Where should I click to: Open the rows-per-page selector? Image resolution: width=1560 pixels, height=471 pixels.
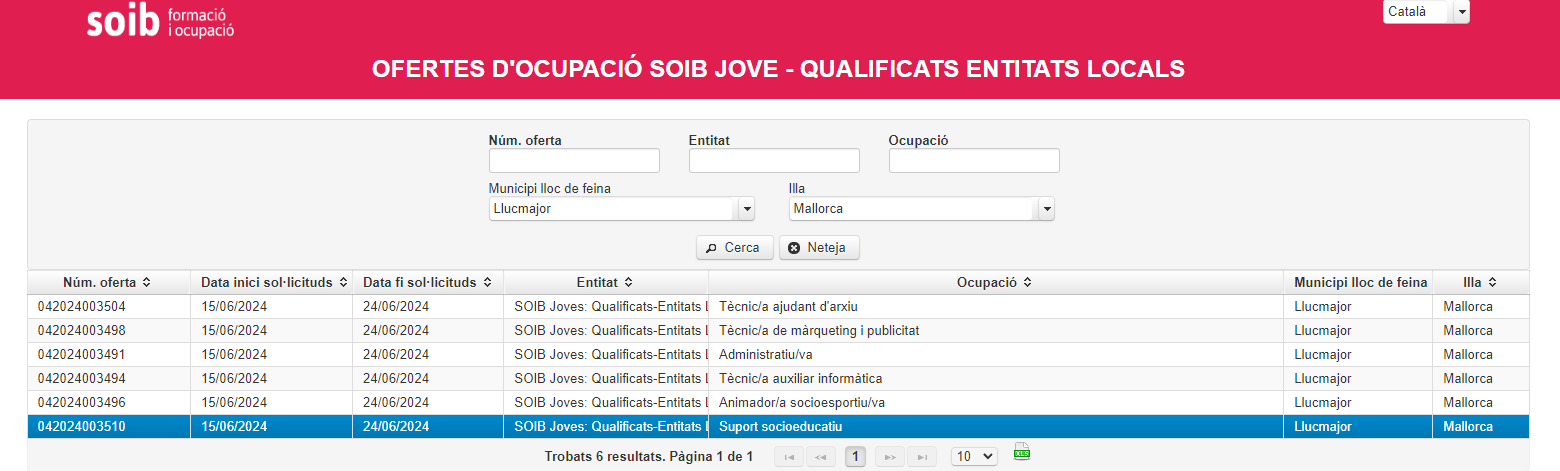(974, 456)
